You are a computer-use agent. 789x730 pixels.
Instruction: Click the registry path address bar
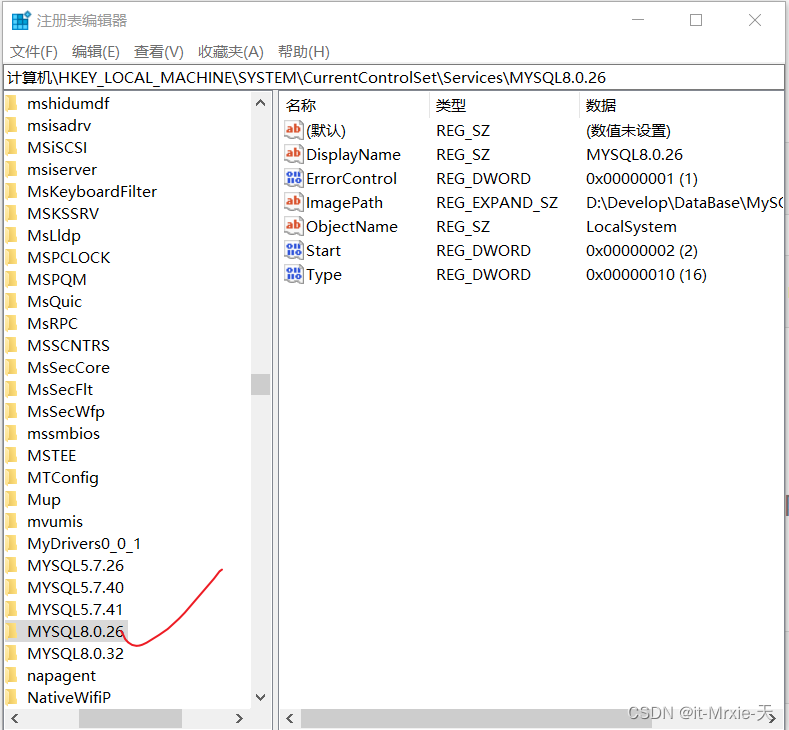tap(394, 77)
